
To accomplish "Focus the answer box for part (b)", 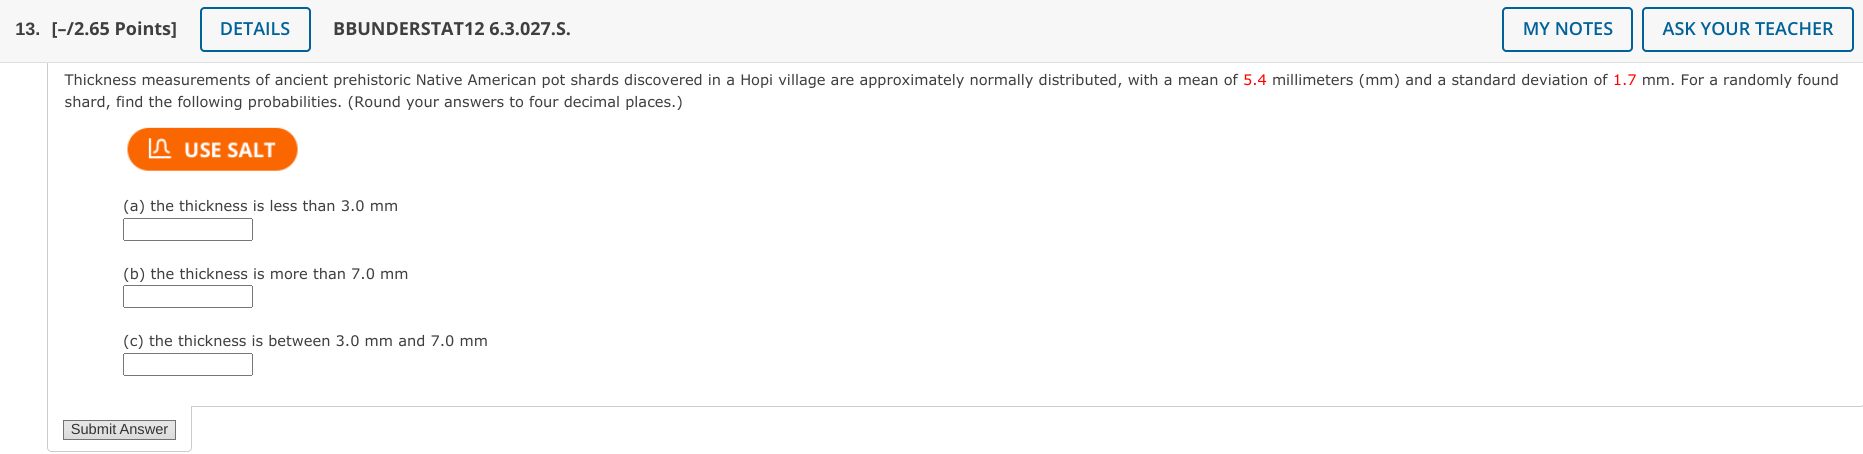I will pyautogui.click(x=188, y=297).
